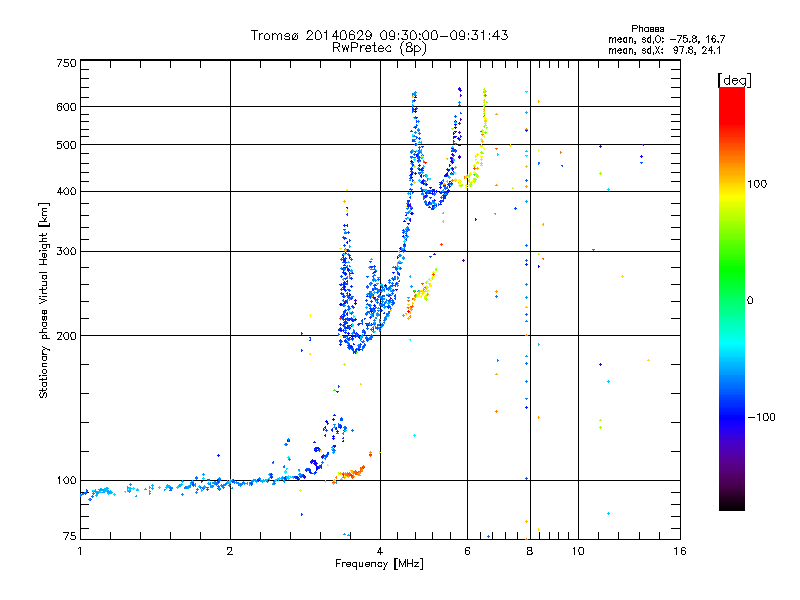
Task: Click the y-axis tick label "750"
Action: 66,63
